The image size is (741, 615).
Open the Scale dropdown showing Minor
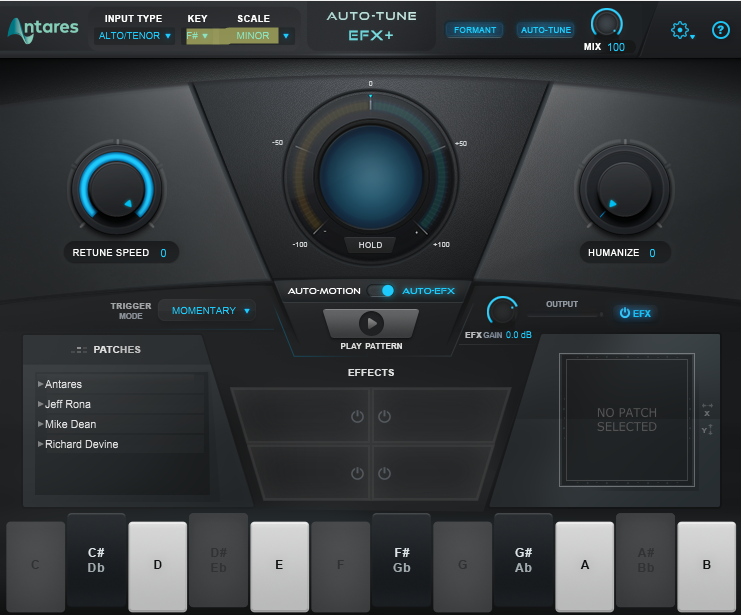[x=258, y=36]
